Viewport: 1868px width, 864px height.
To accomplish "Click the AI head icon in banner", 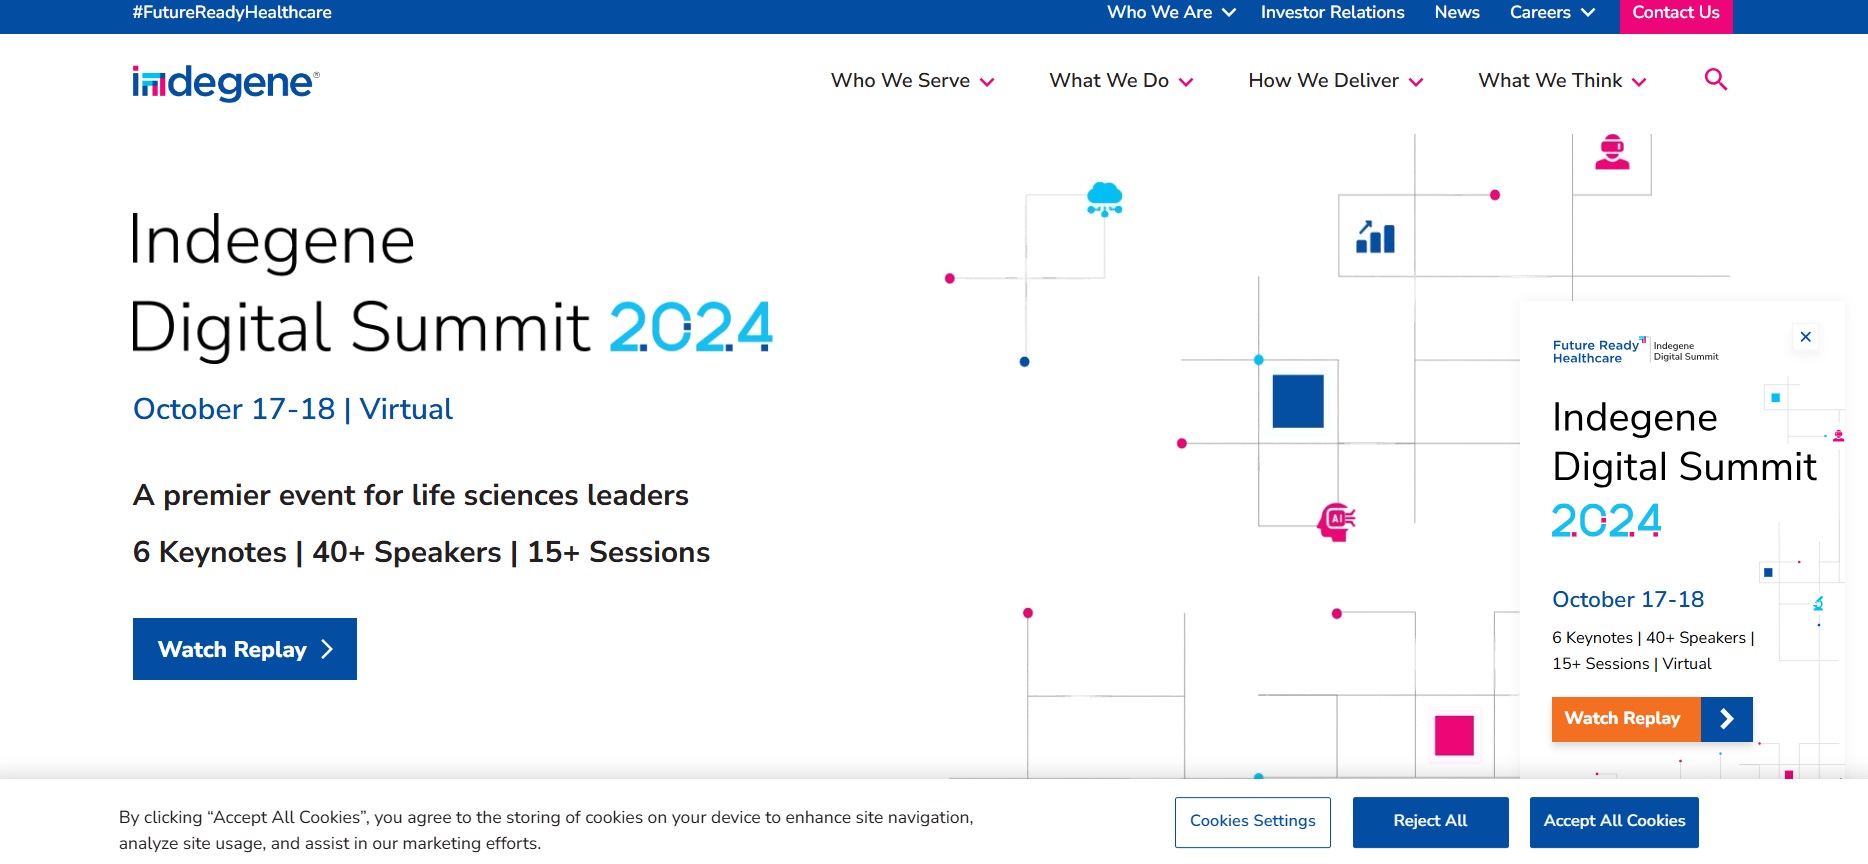I will coord(1336,521).
